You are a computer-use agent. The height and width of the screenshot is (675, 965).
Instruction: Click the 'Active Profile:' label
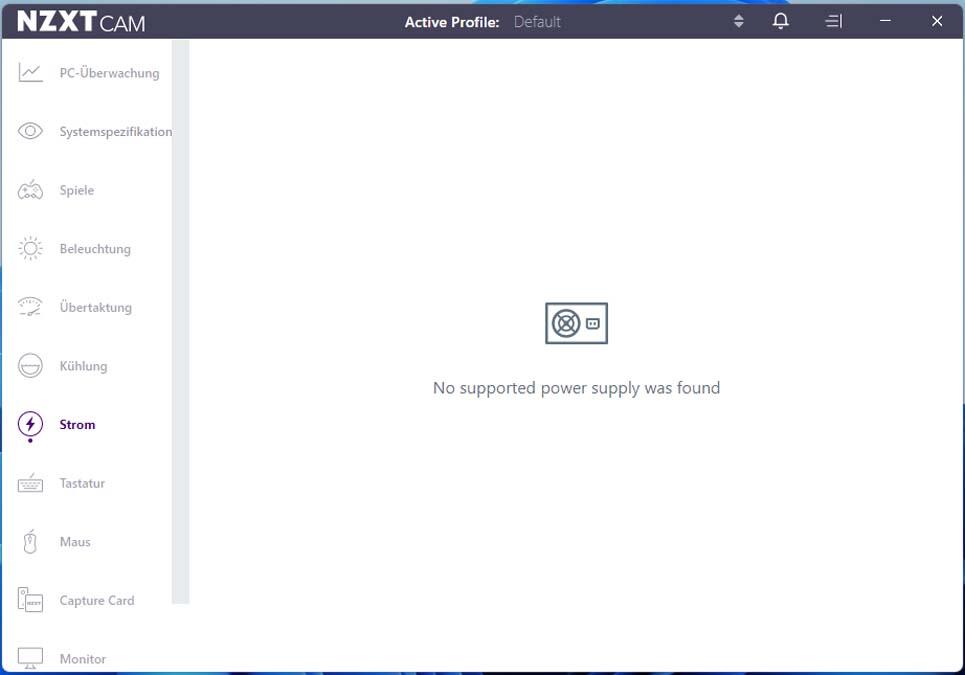pos(452,22)
